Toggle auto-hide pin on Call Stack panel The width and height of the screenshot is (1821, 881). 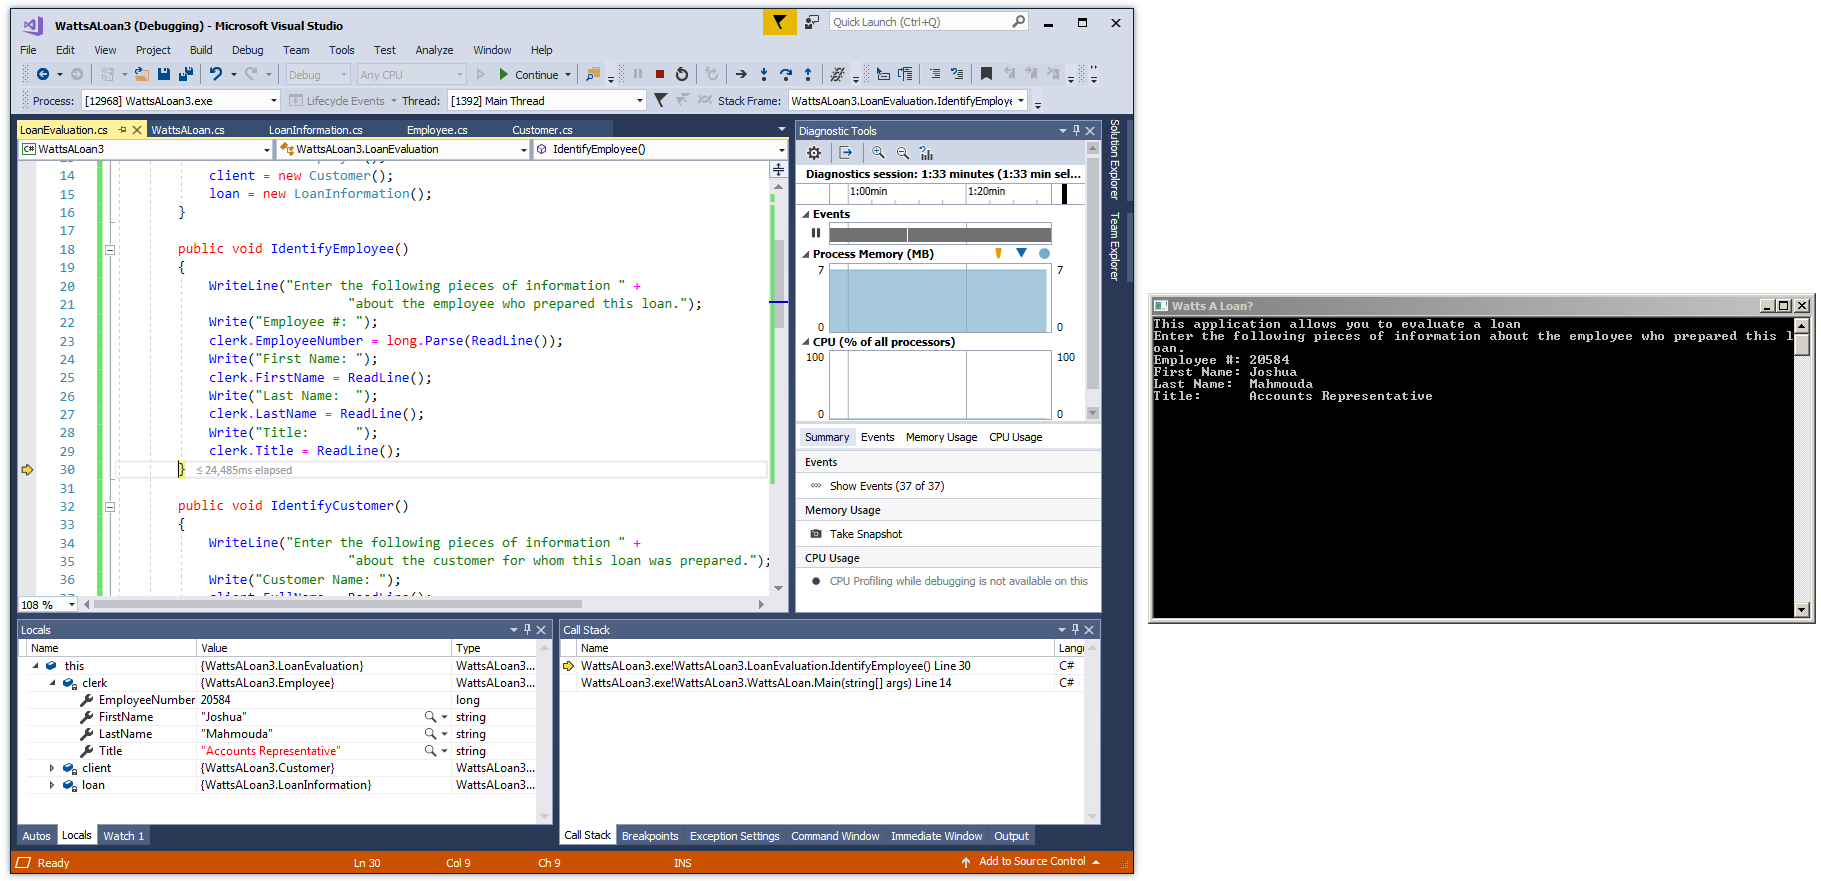click(1075, 630)
